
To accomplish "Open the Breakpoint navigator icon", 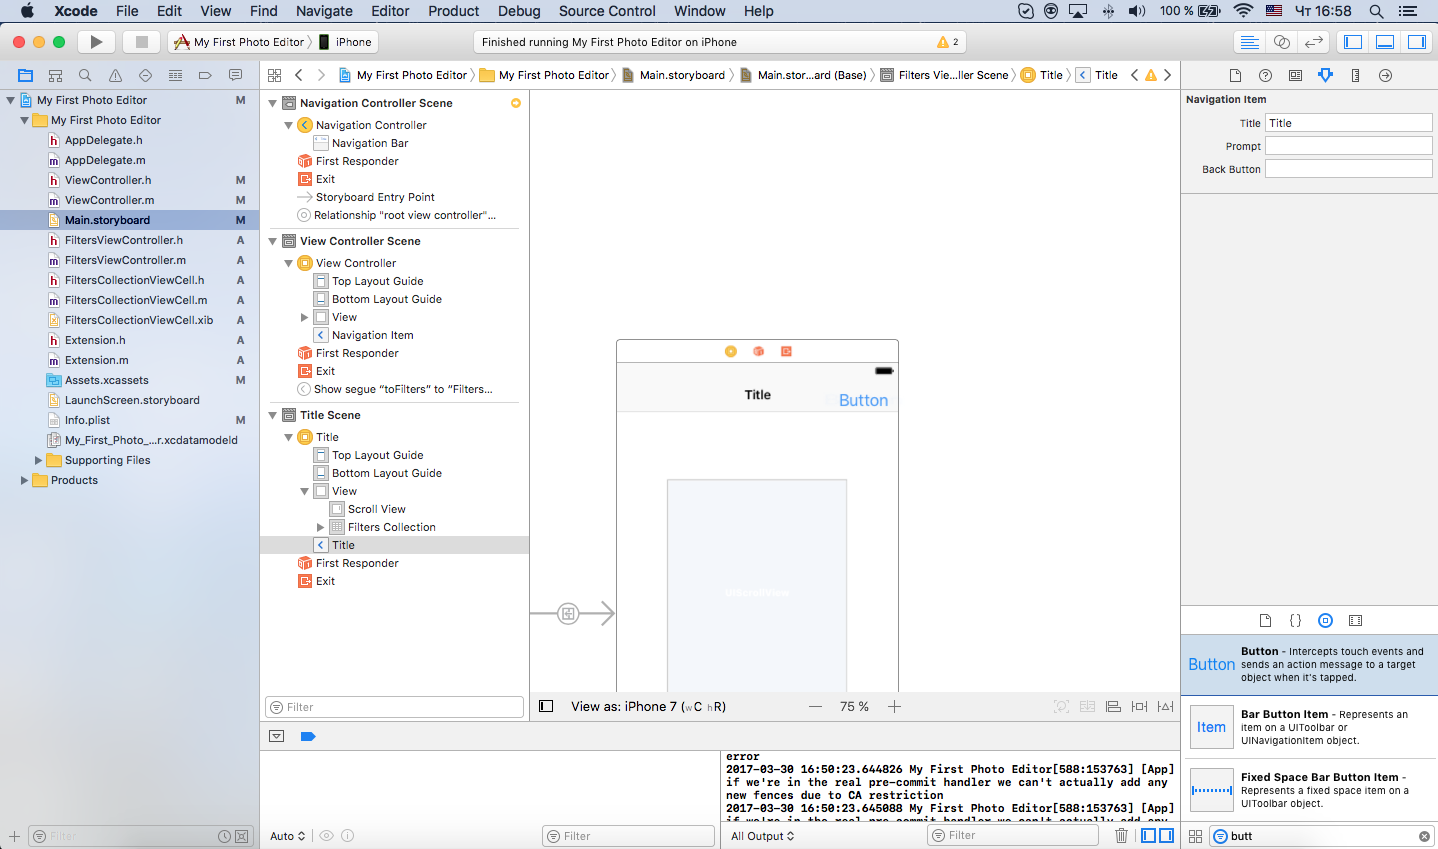I will (205, 75).
